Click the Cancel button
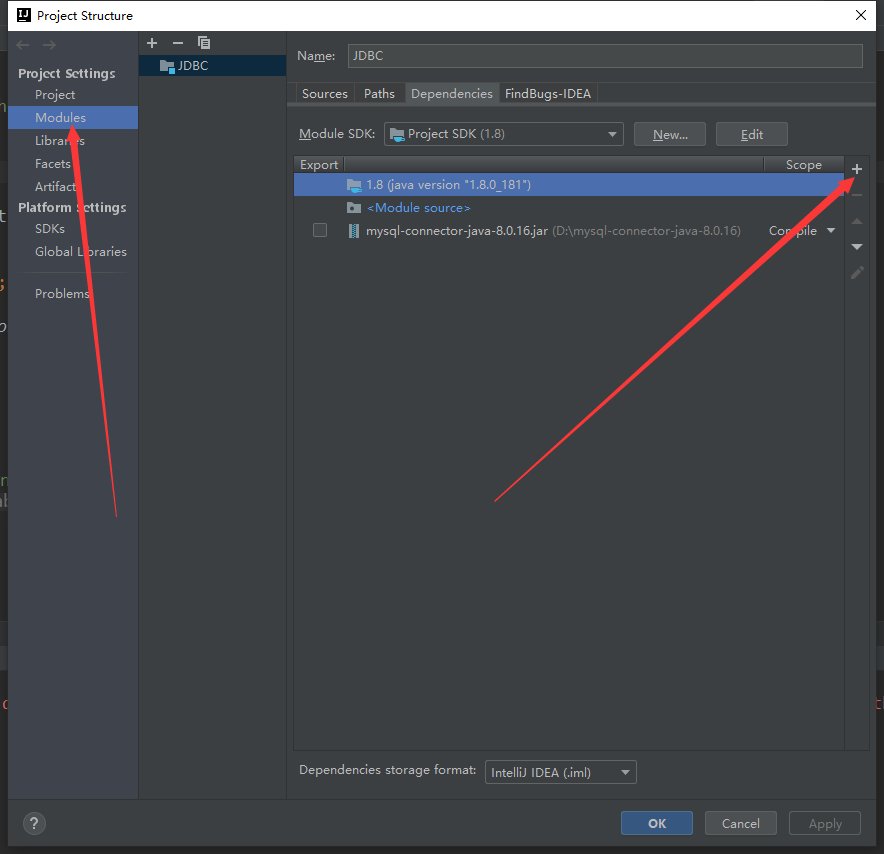This screenshot has width=884, height=854. click(740, 823)
